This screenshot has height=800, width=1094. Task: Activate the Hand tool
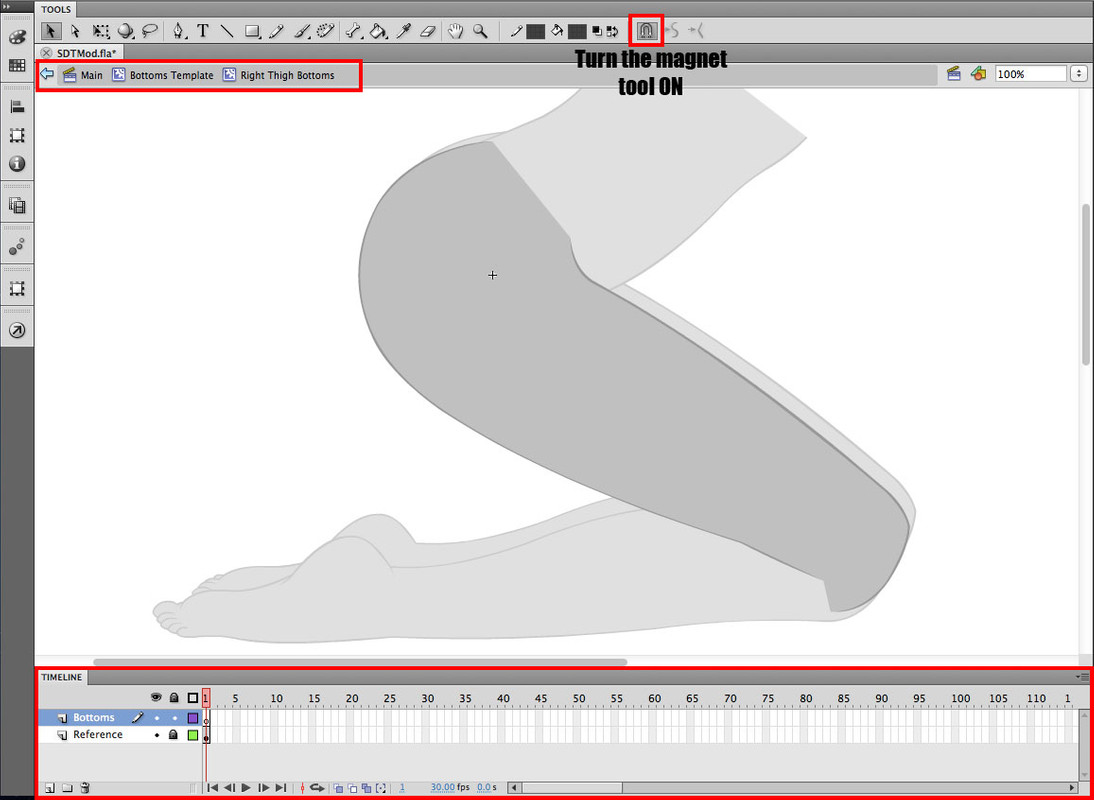456,31
